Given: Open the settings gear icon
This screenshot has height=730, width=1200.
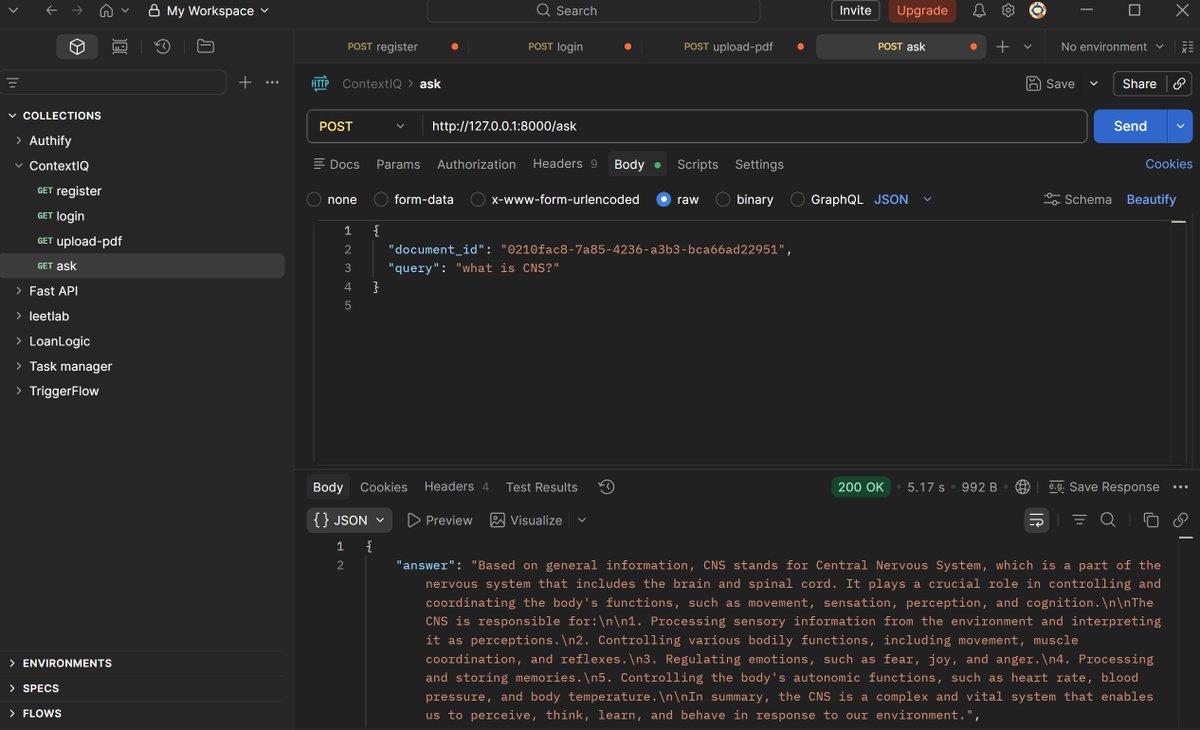Looking at the screenshot, I should [x=1008, y=10].
